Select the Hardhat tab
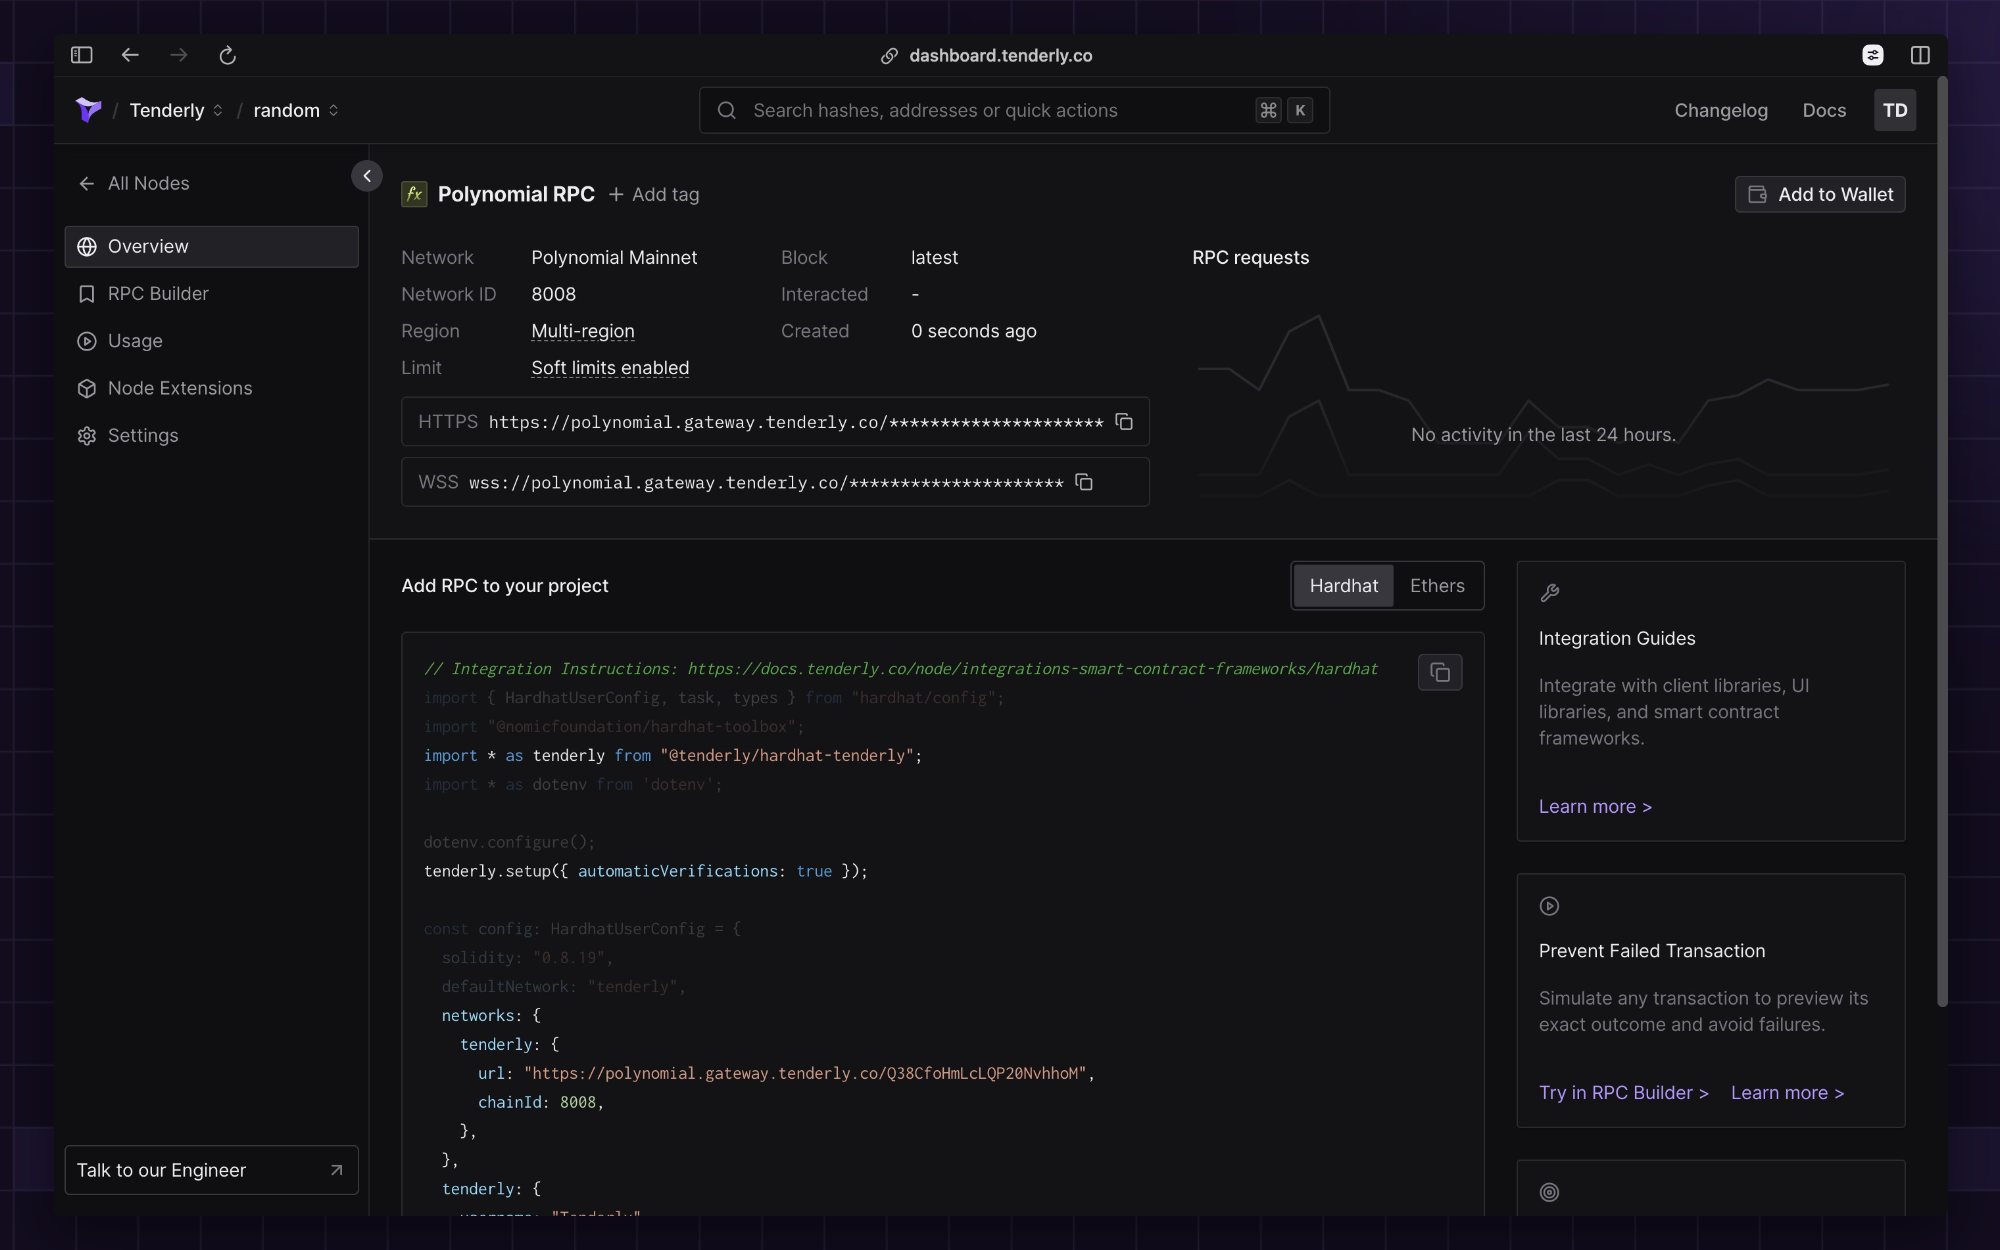 tap(1342, 585)
